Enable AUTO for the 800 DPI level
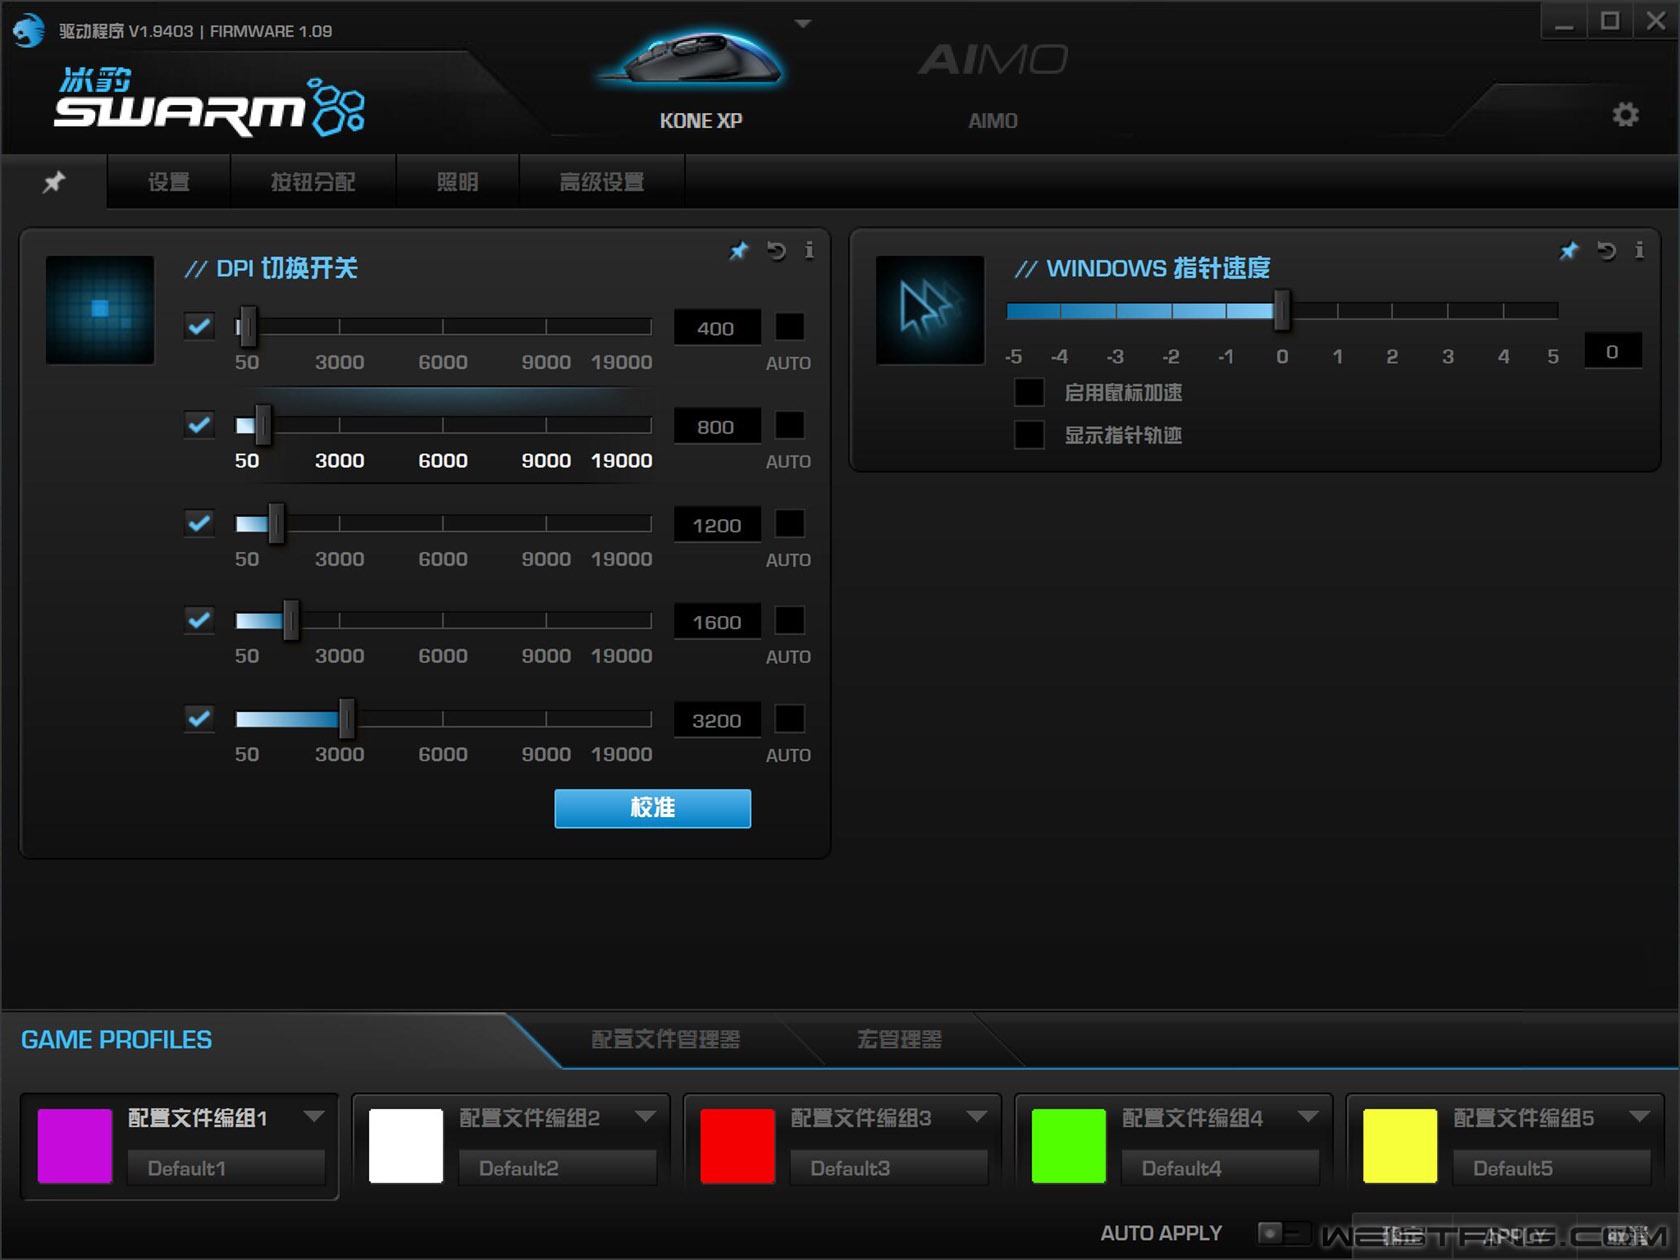This screenshot has height=1260, width=1680. pyautogui.click(x=790, y=425)
